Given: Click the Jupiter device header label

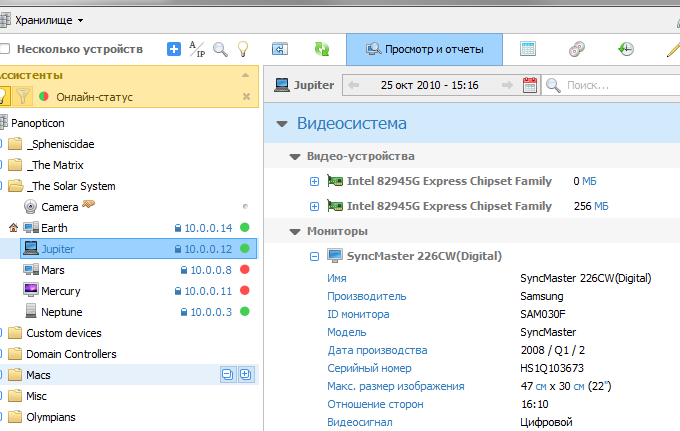Looking at the screenshot, I should click(314, 85).
